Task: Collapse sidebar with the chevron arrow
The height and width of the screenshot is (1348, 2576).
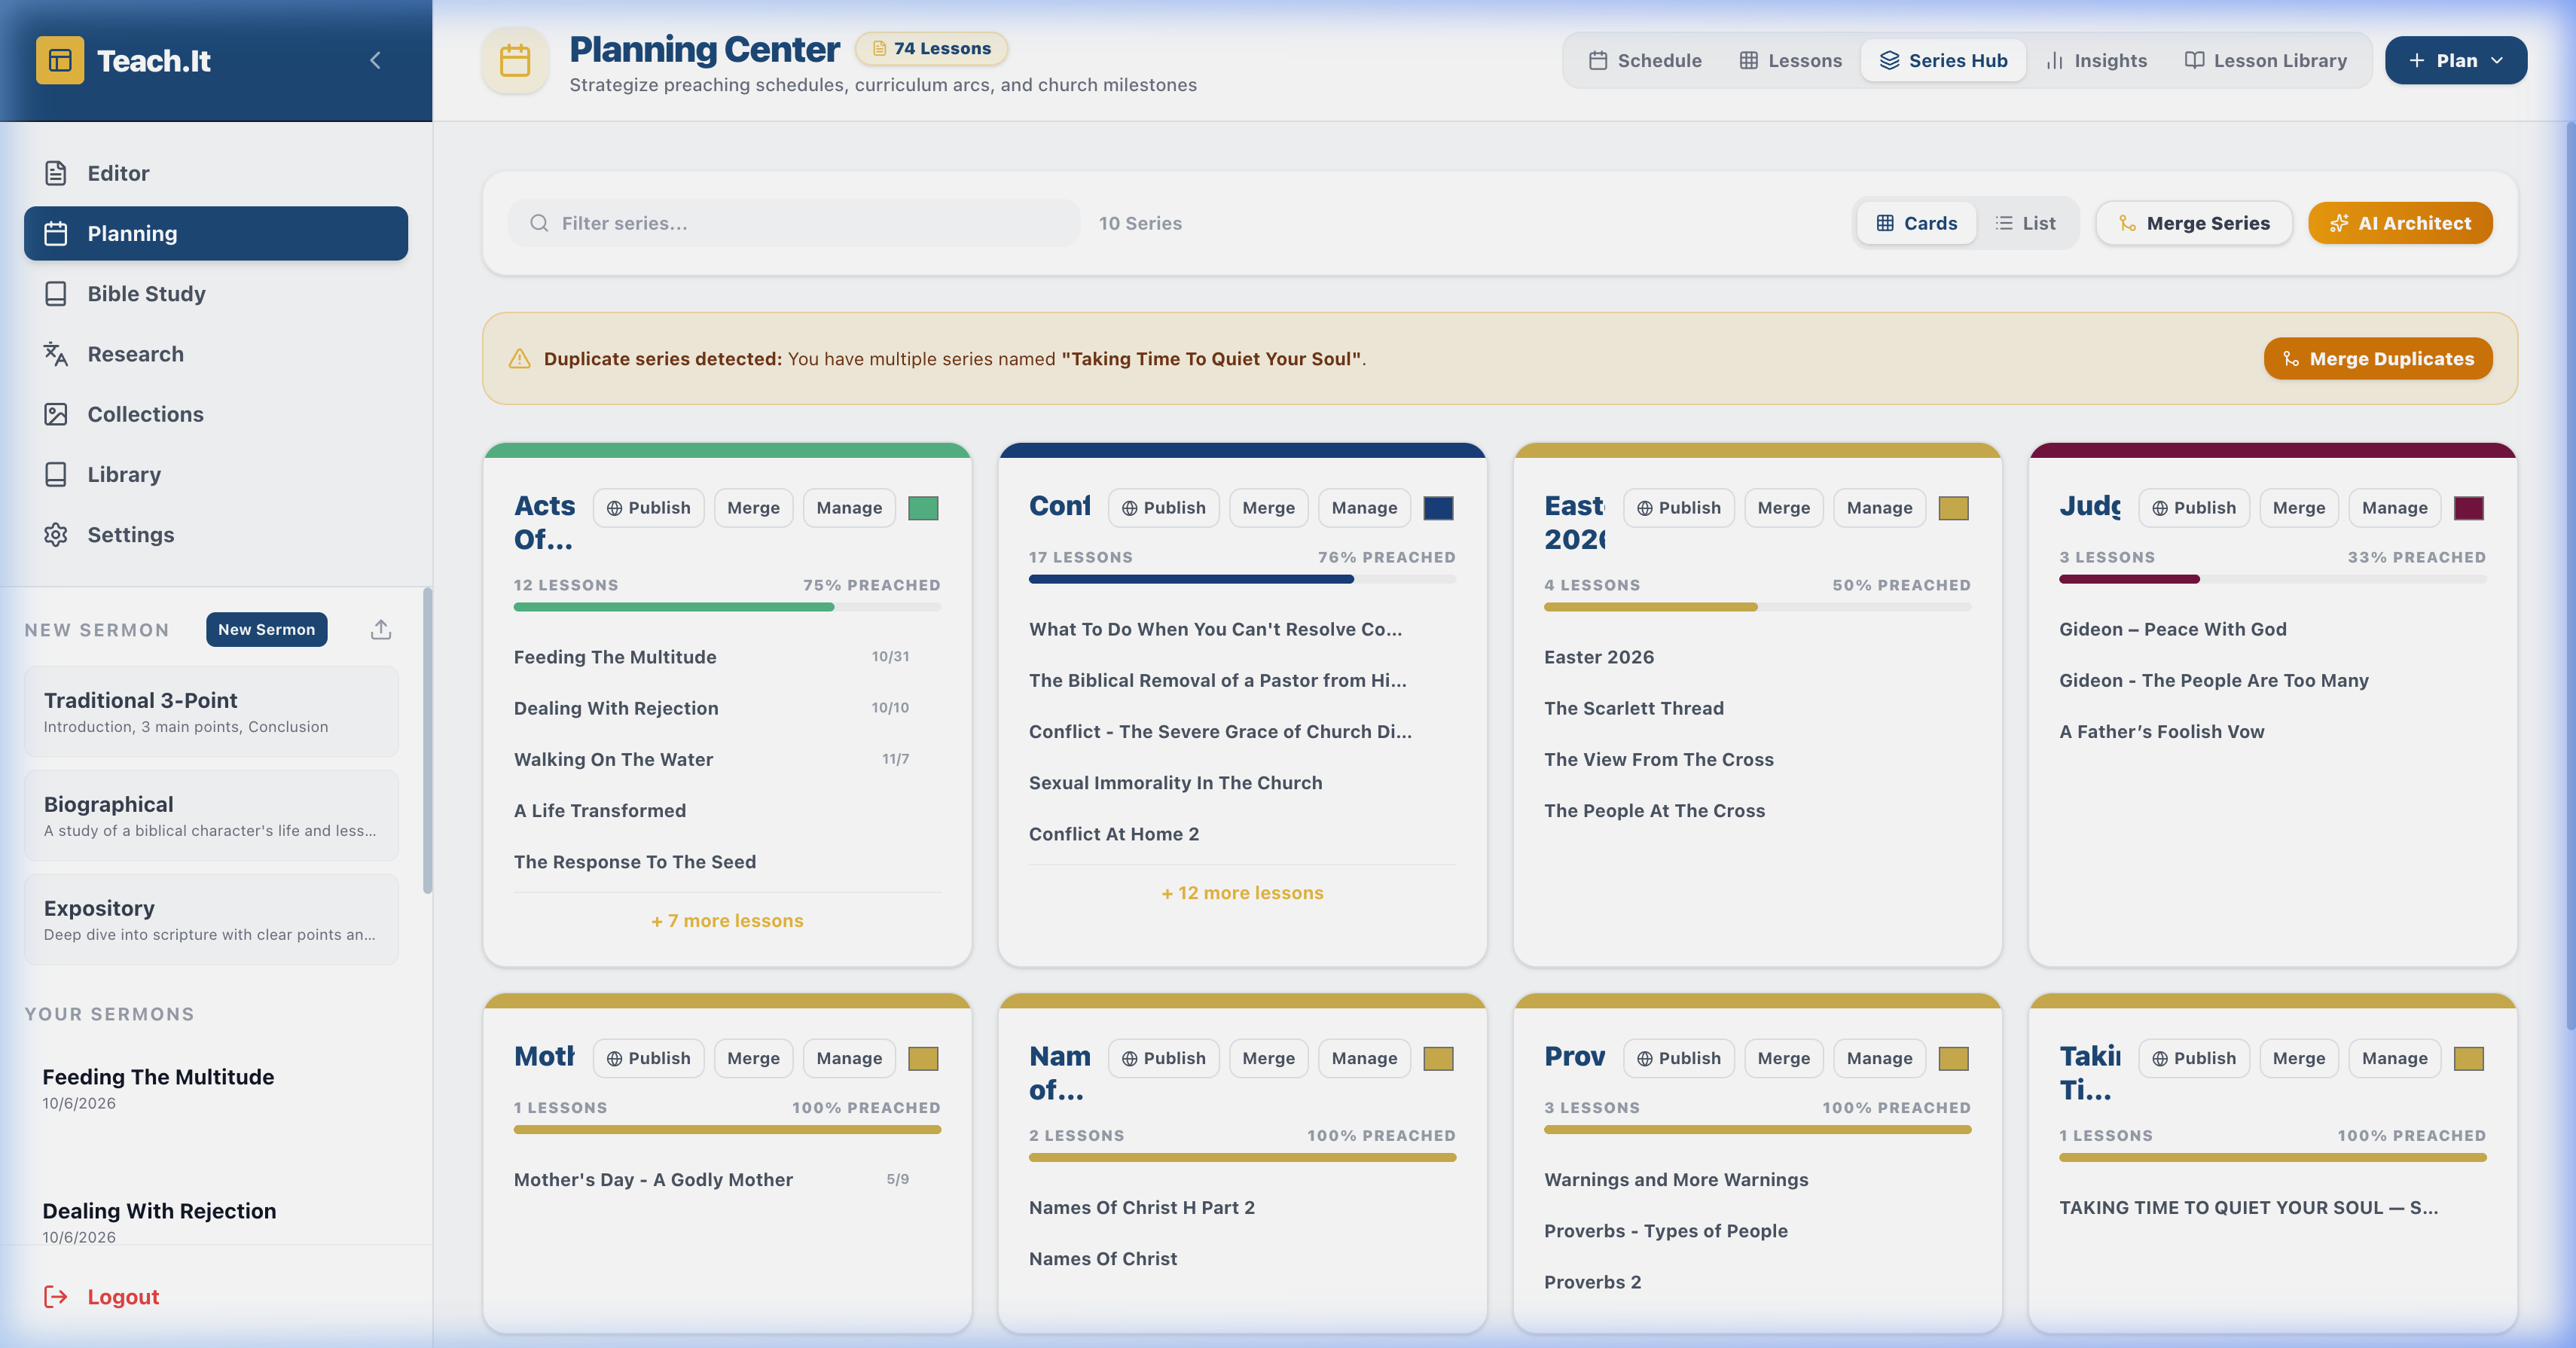Action: click(375, 60)
